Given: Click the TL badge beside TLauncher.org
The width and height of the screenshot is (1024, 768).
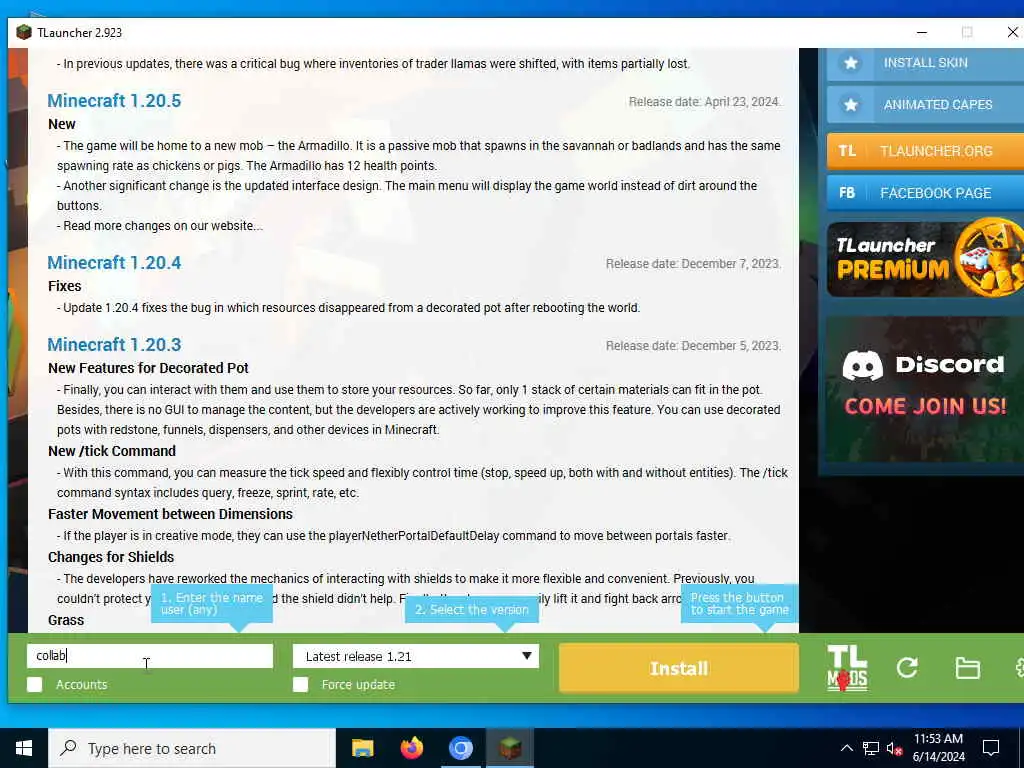Looking at the screenshot, I should point(847,151).
